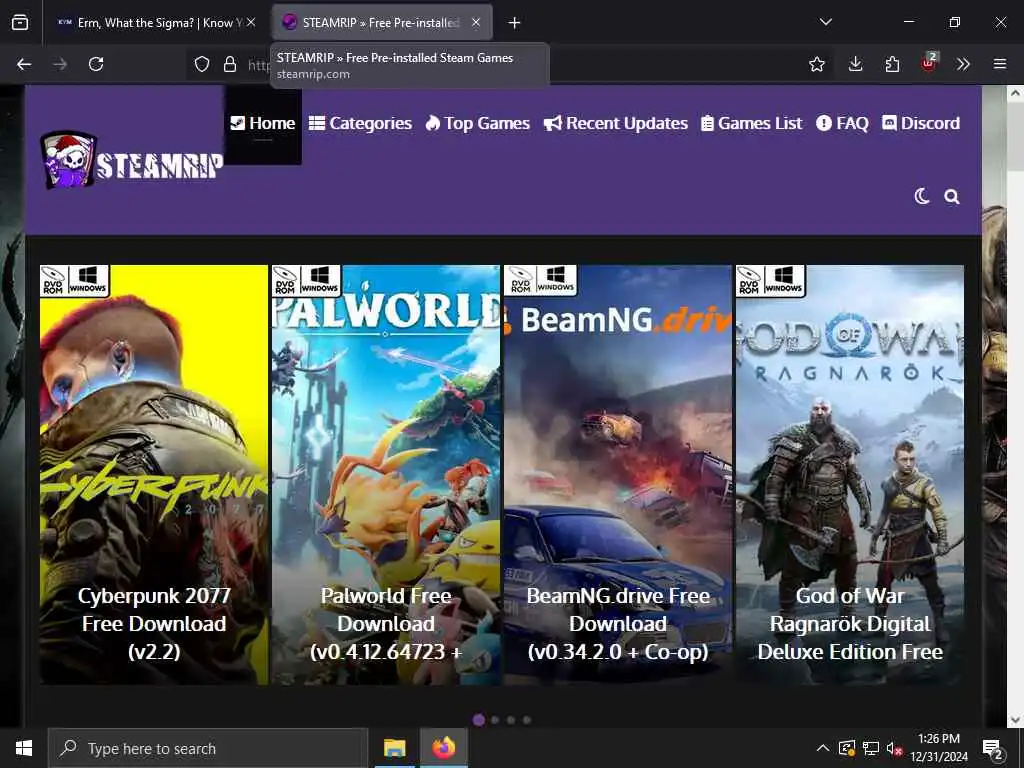This screenshot has height=768, width=1024.
Task: List all tabs dropdown arrow
Action: coord(825,22)
